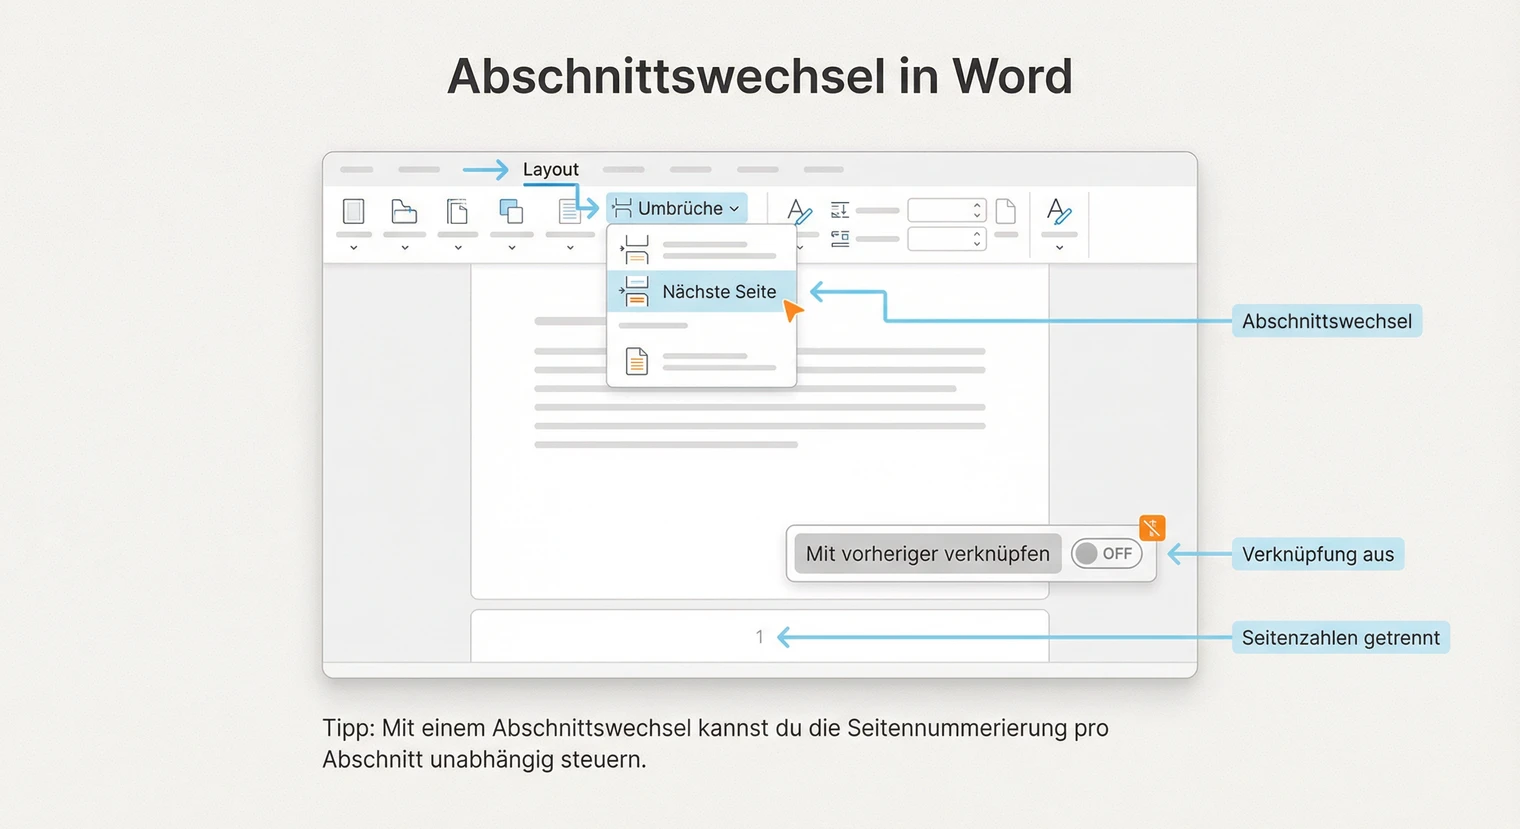Click the orientation folder-style icon in the toolbar
This screenshot has width=1520, height=829.
tap(404, 212)
